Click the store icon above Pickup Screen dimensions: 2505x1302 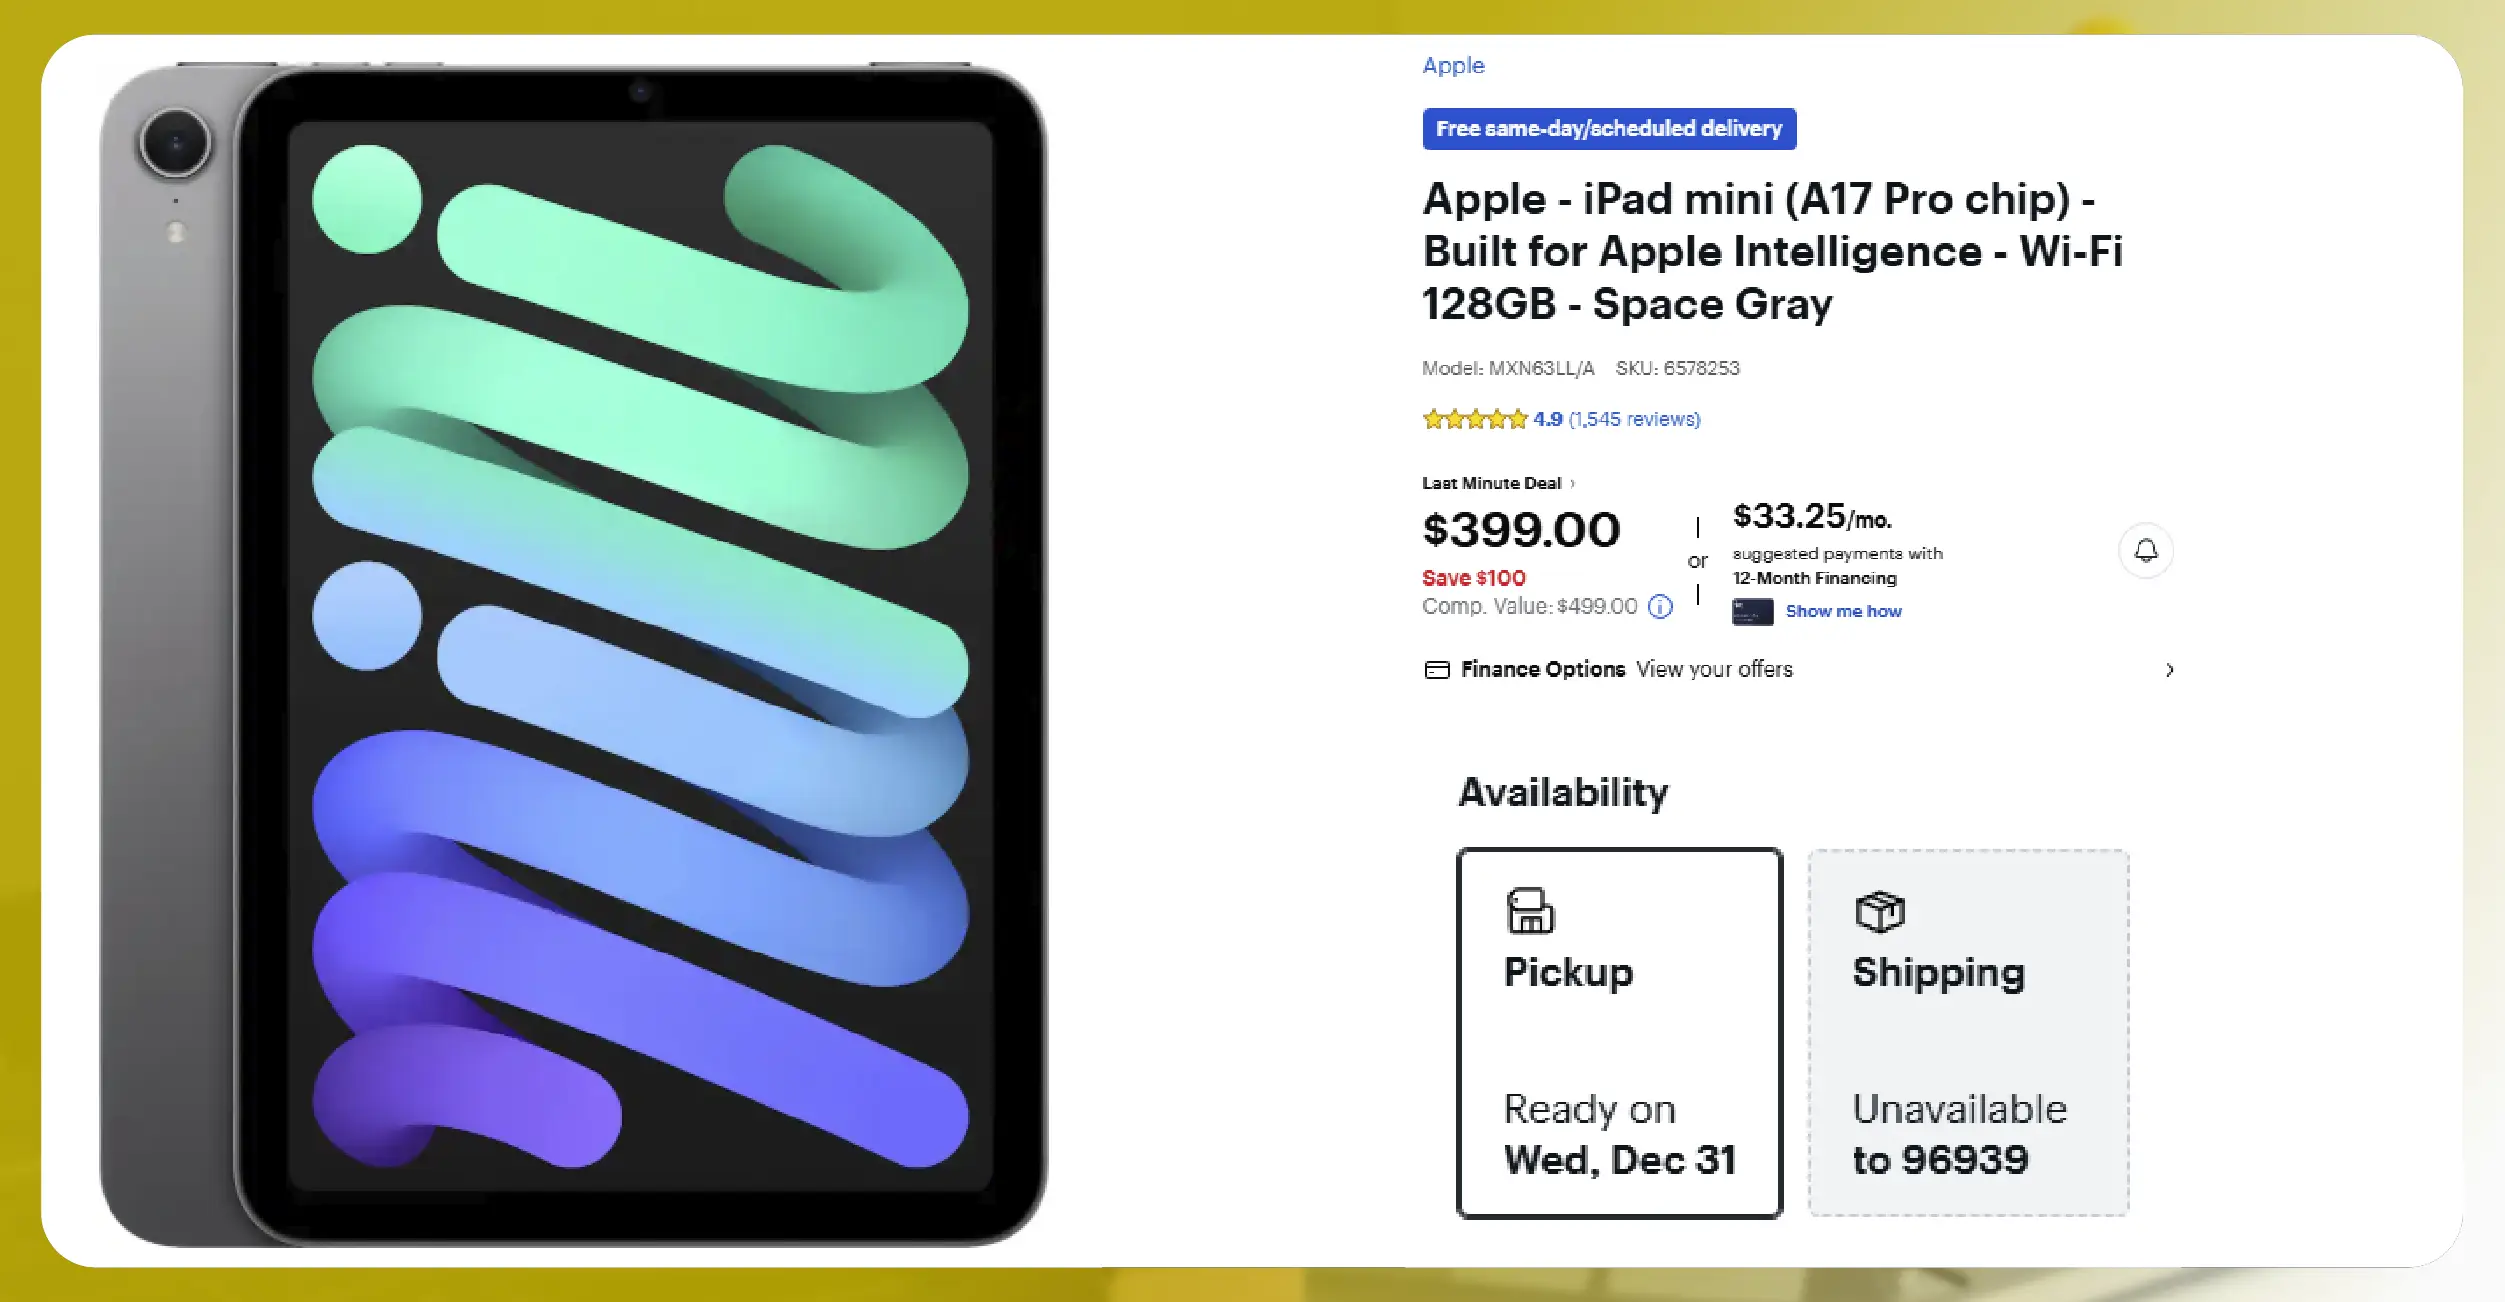(1529, 911)
